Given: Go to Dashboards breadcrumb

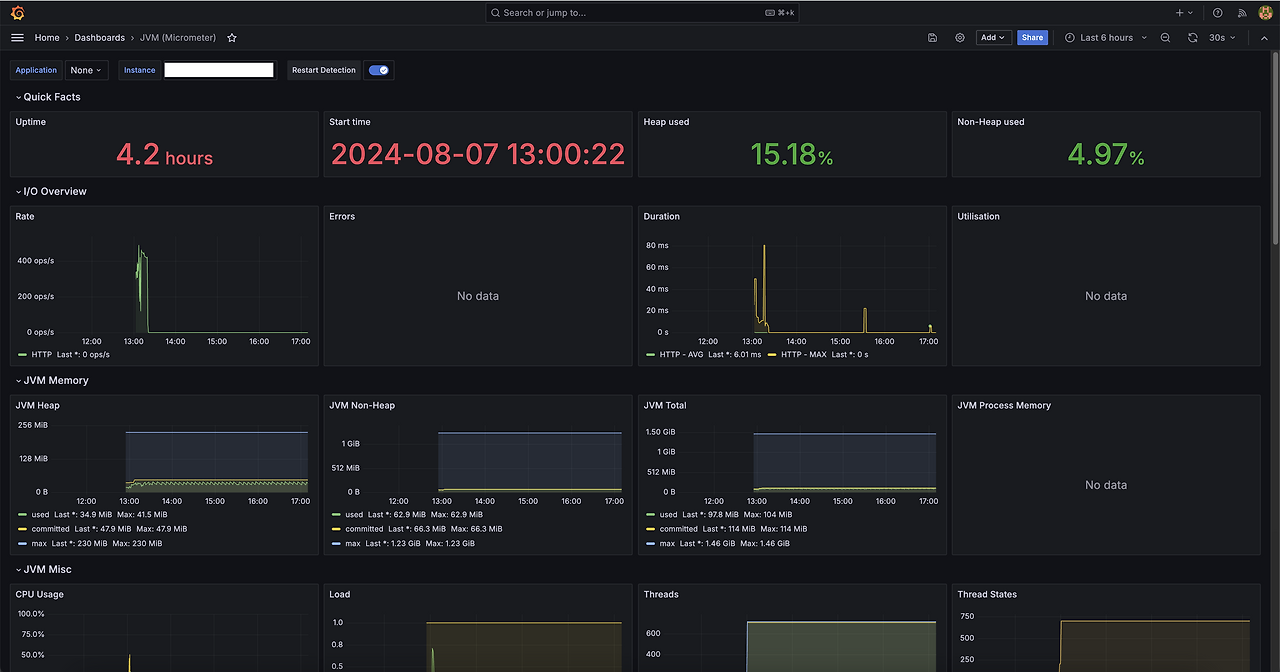Looking at the screenshot, I should coord(100,37).
